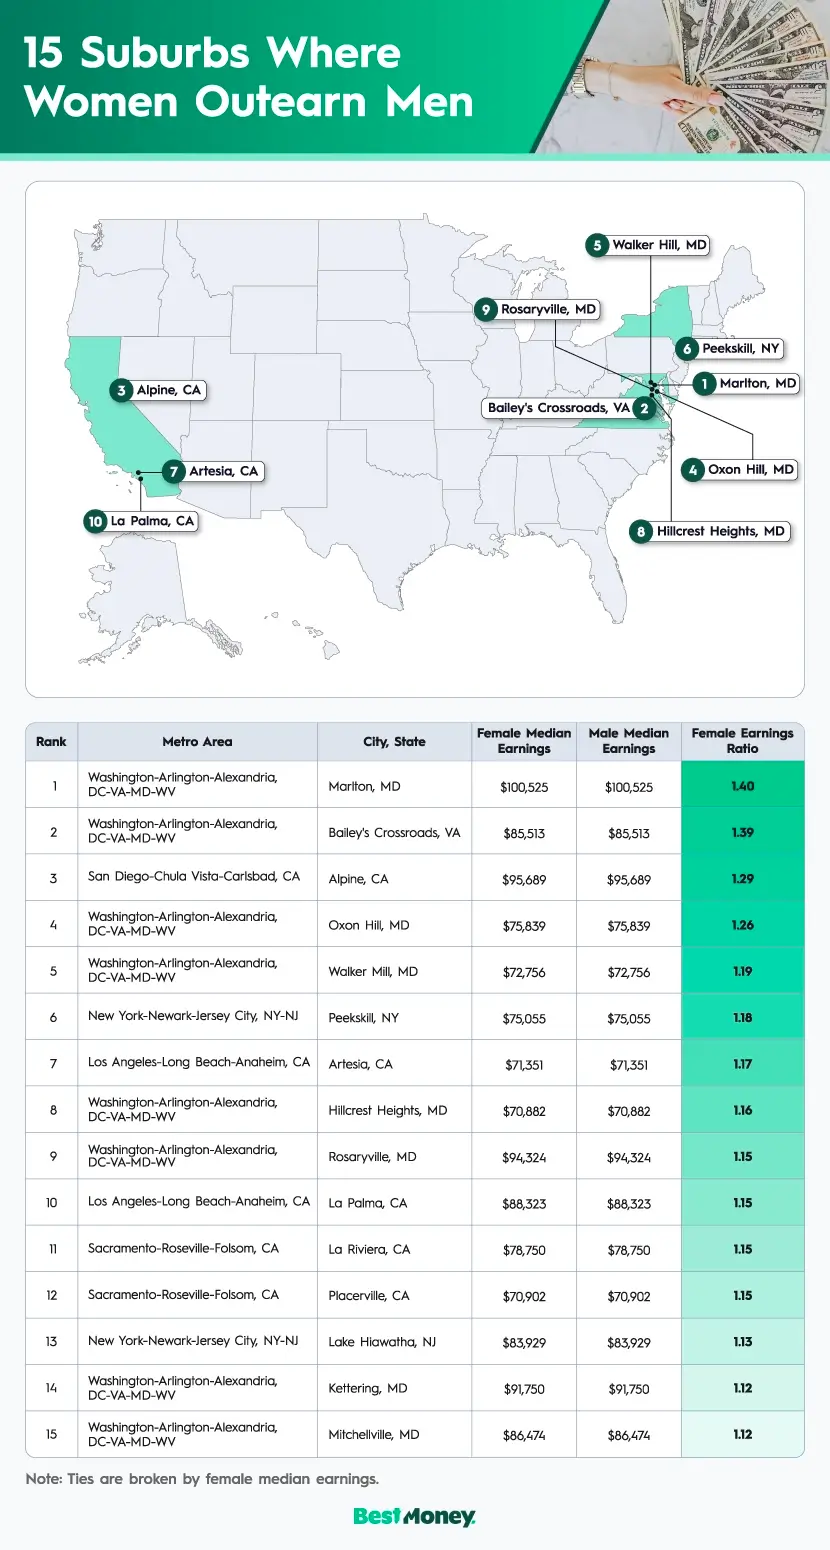Click the City, State table header

[393, 741]
